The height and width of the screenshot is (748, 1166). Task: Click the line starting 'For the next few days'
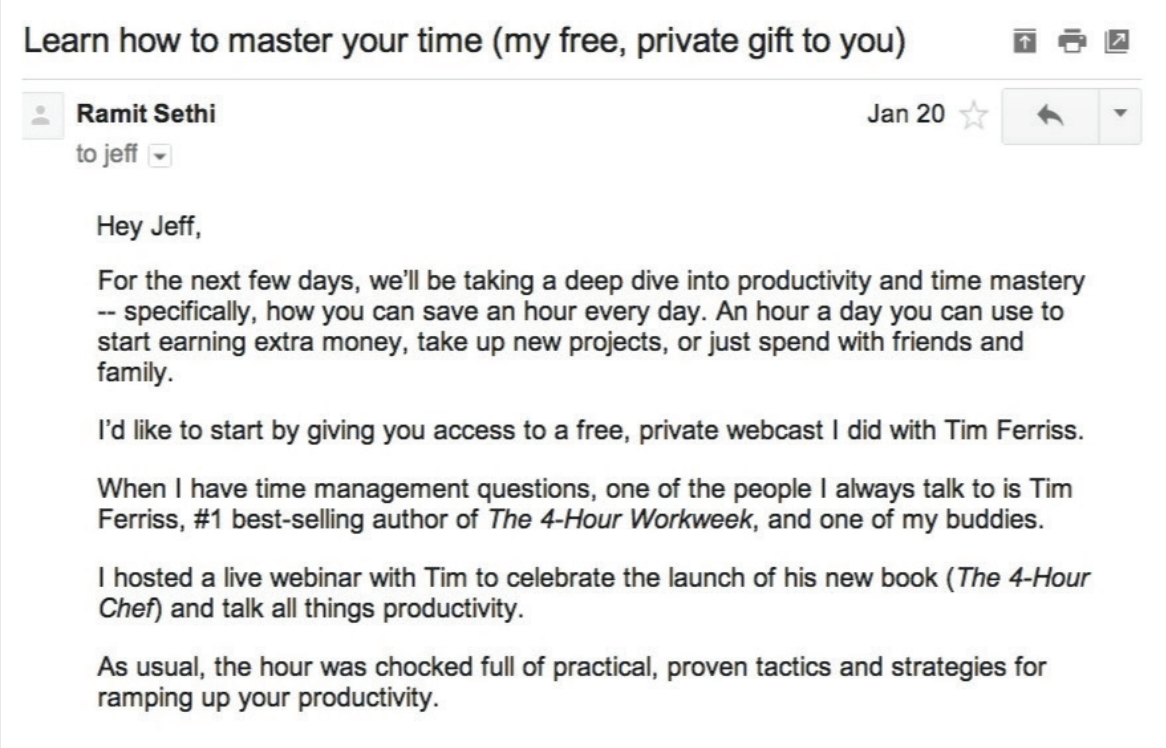coord(591,281)
